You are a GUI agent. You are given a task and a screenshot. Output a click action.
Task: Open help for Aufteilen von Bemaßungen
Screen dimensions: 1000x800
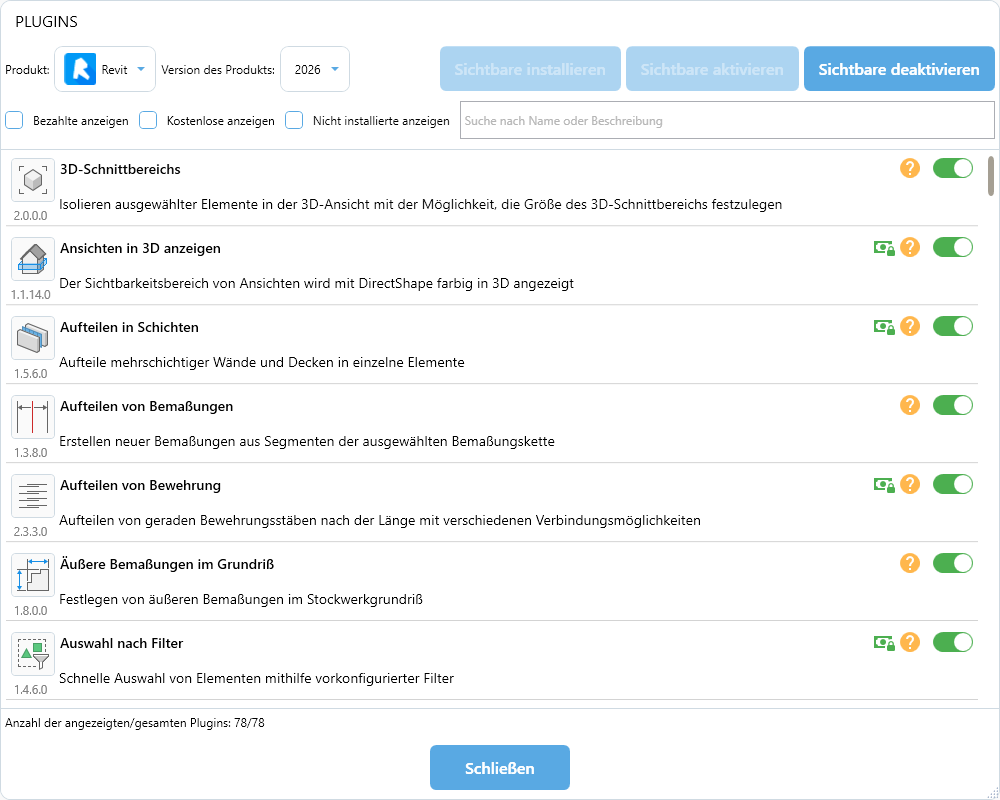(x=909, y=405)
